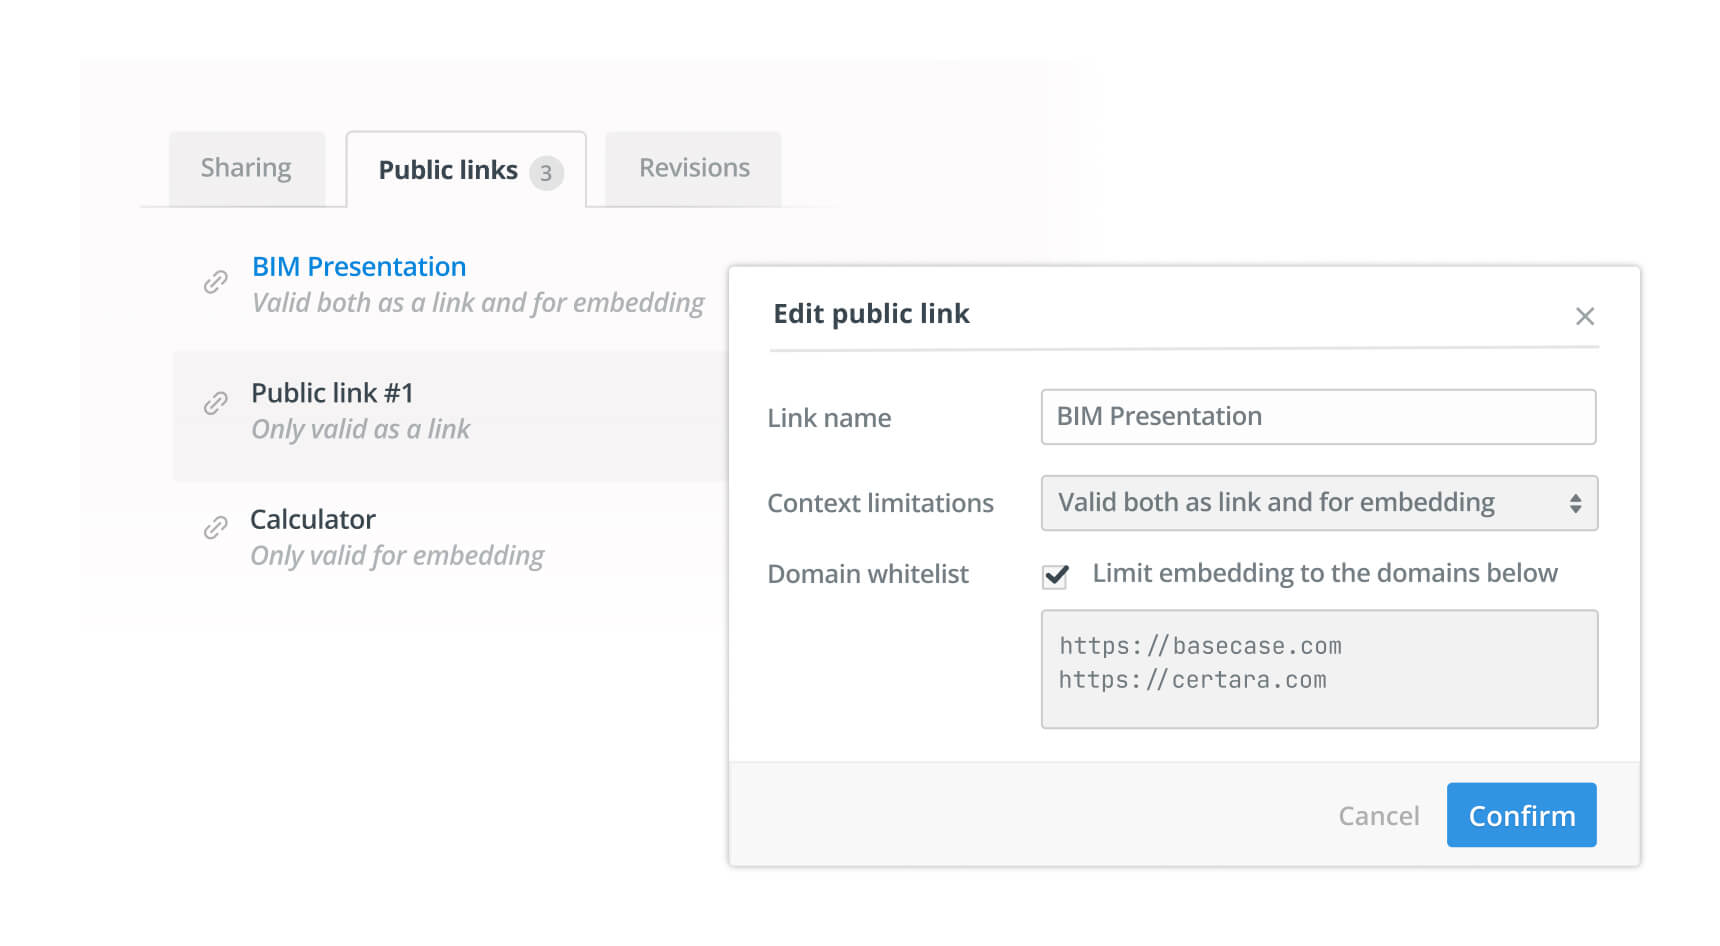
Task: Cancel editing the public link
Action: tap(1379, 815)
